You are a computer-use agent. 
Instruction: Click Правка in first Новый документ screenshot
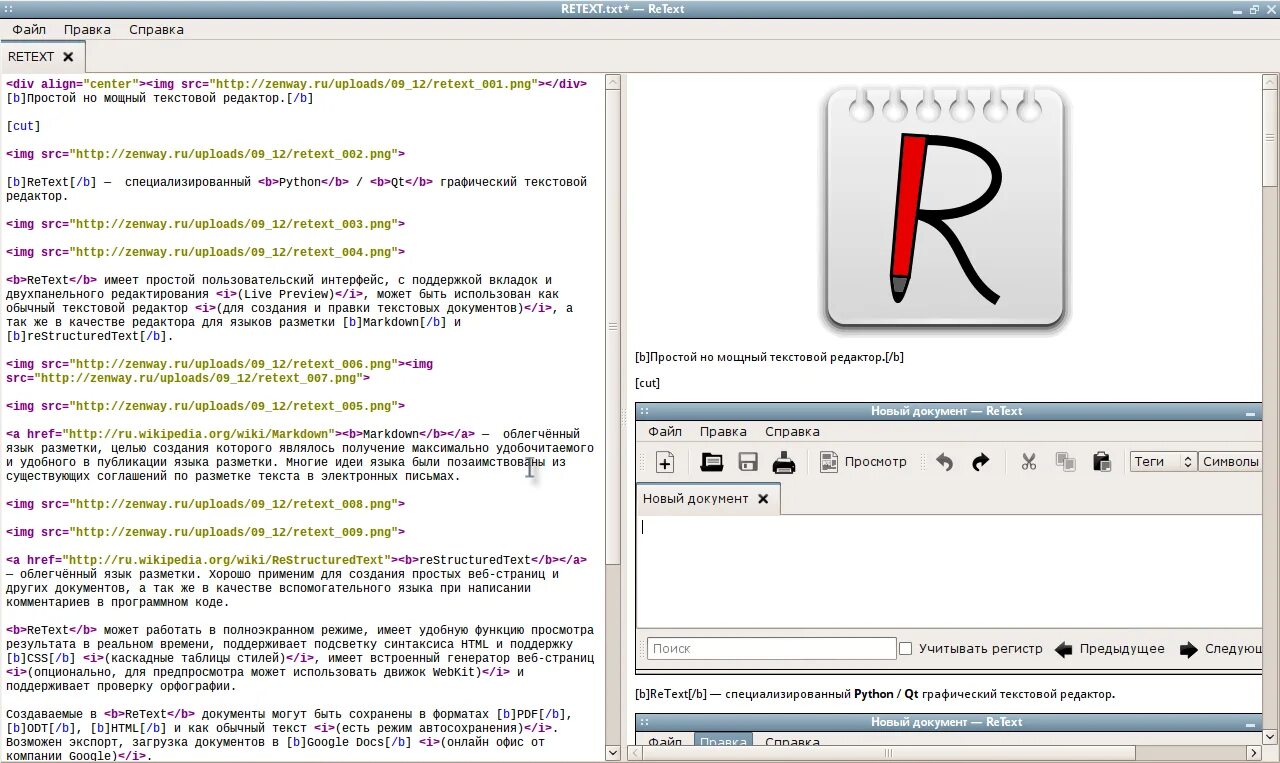point(723,432)
